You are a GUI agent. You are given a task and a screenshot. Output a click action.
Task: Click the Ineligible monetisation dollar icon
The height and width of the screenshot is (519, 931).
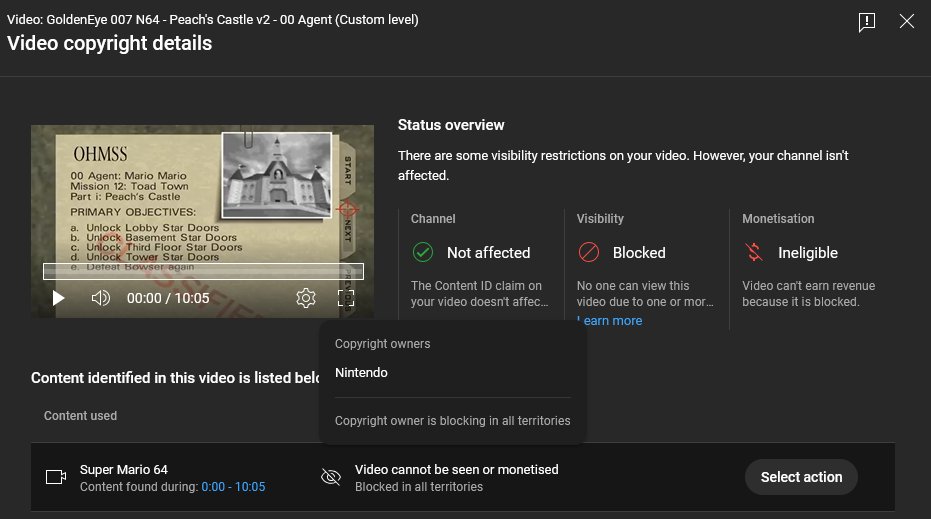tap(754, 252)
